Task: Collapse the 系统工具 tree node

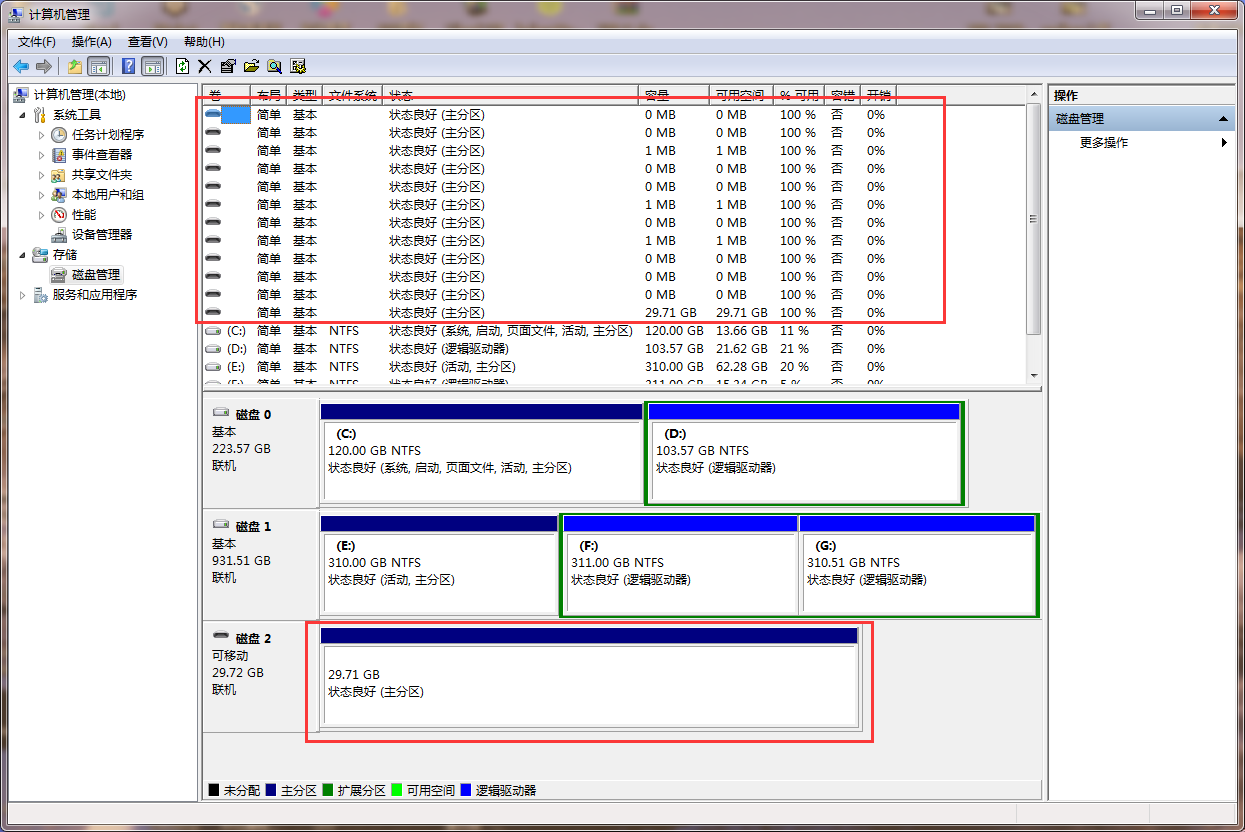Action: tap(24, 115)
